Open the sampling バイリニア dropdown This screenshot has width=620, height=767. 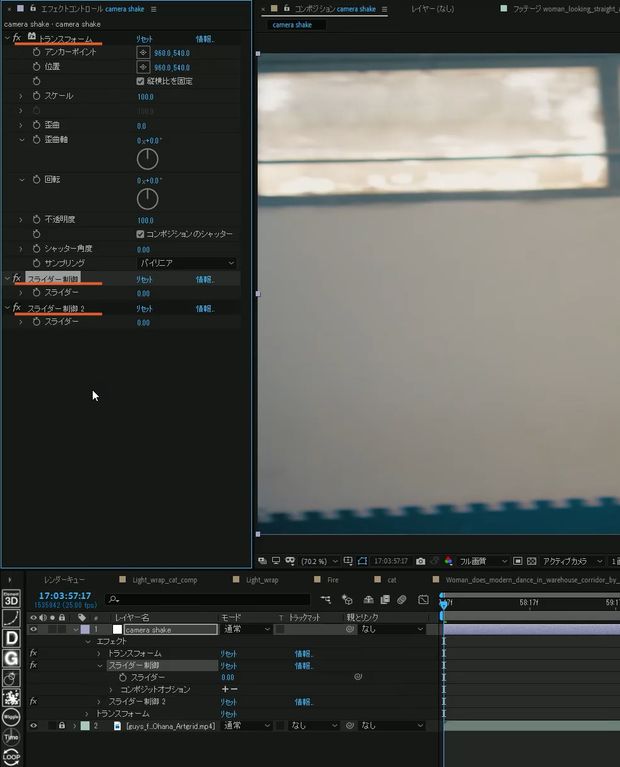[186, 263]
